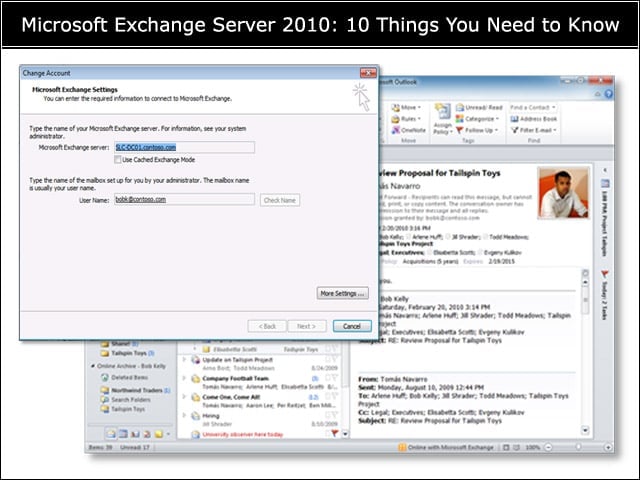
Task: Open Notes view in navigation bar
Action: coord(159,434)
